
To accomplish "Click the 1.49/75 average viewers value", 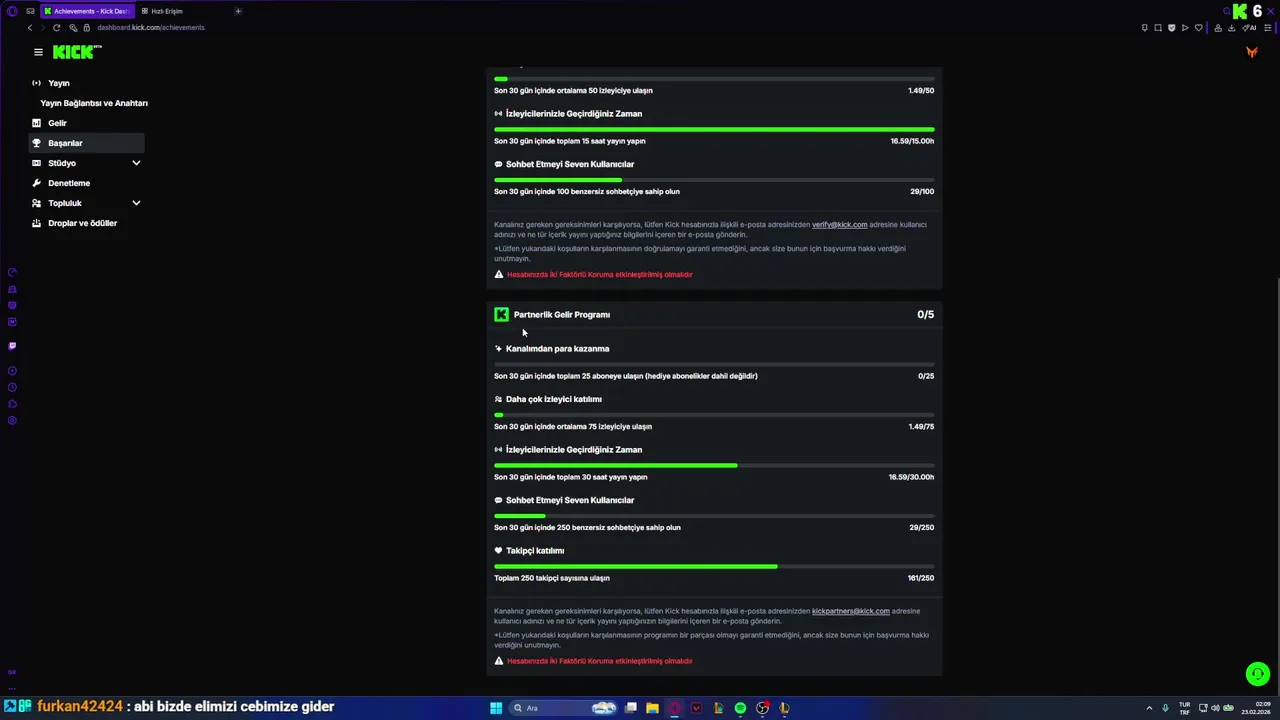I will point(921,427).
